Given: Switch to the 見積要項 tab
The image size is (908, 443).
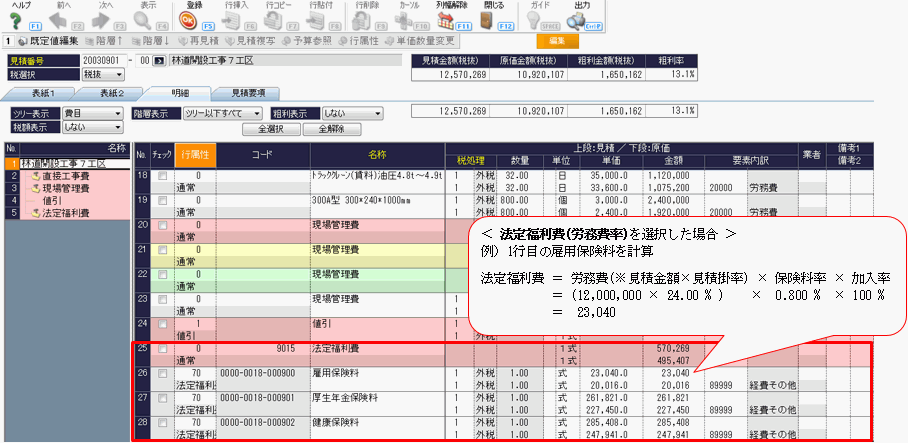Looking at the screenshot, I should coord(248,93).
